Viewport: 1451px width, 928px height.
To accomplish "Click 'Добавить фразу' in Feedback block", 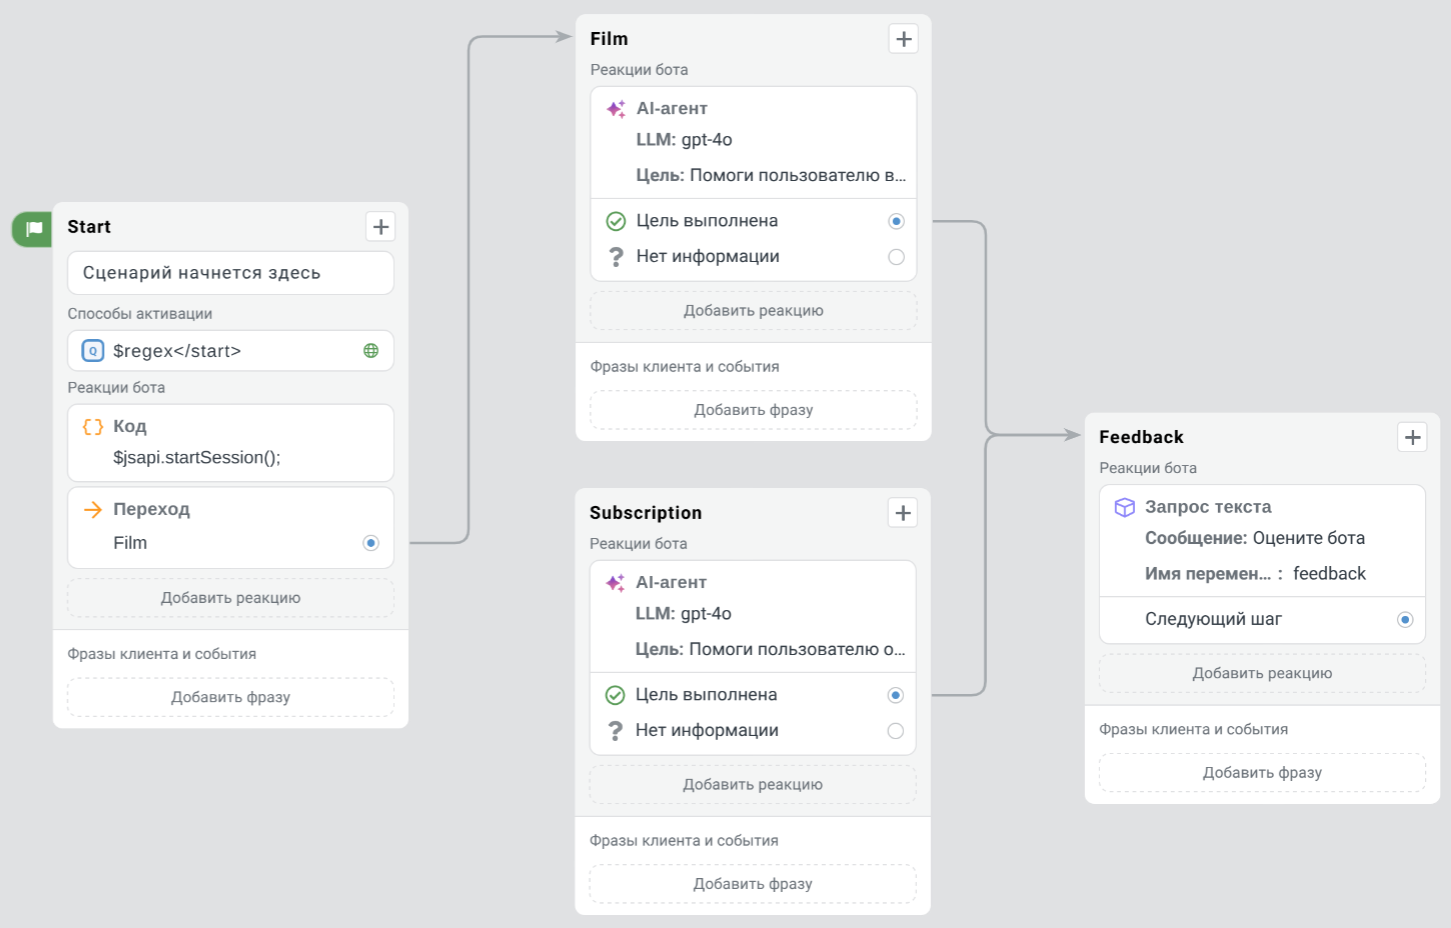I will (x=1262, y=773).
